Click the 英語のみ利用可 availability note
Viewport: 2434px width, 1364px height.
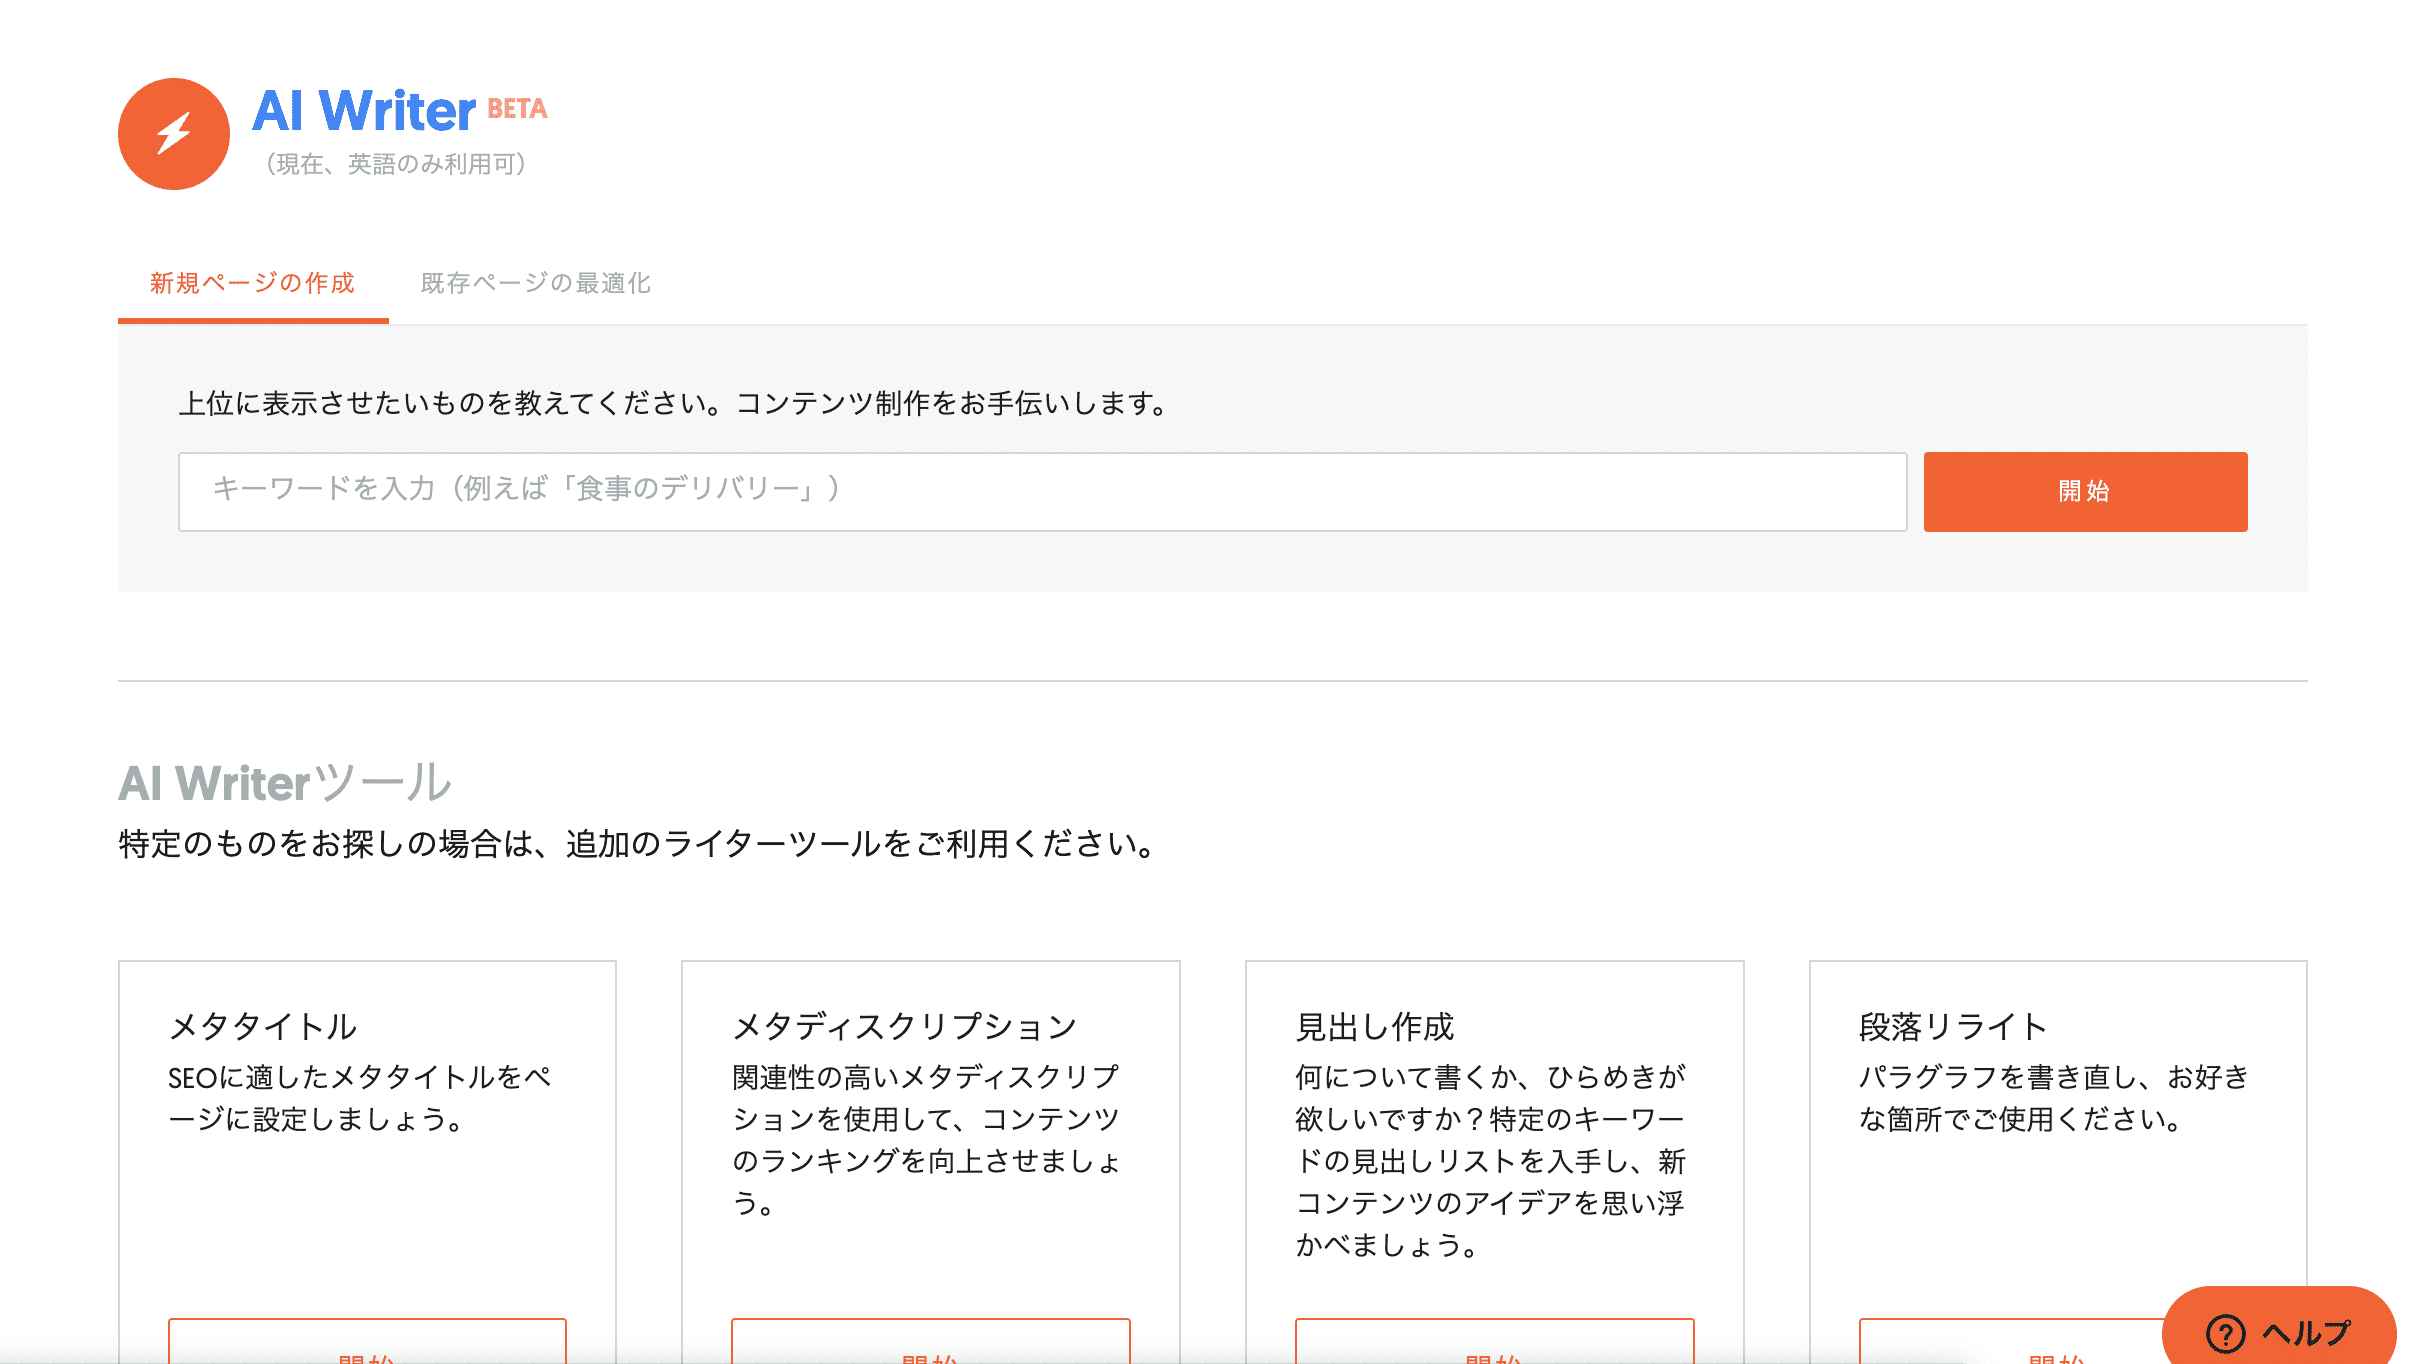tap(396, 165)
